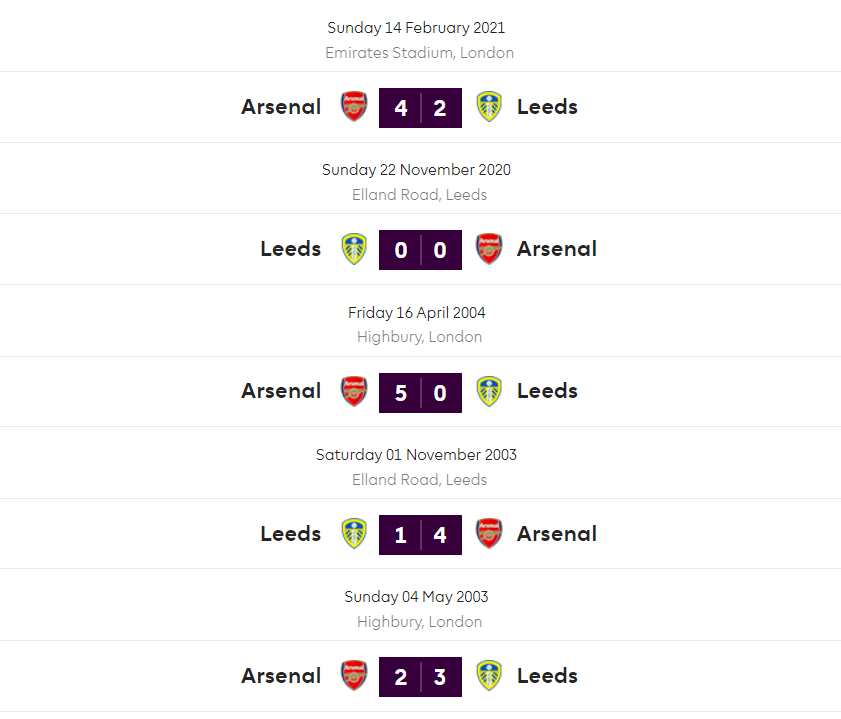Click the Leeds crest in the 22 November 2020 match
Viewport: 841px width, 719px height.
coord(354,249)
